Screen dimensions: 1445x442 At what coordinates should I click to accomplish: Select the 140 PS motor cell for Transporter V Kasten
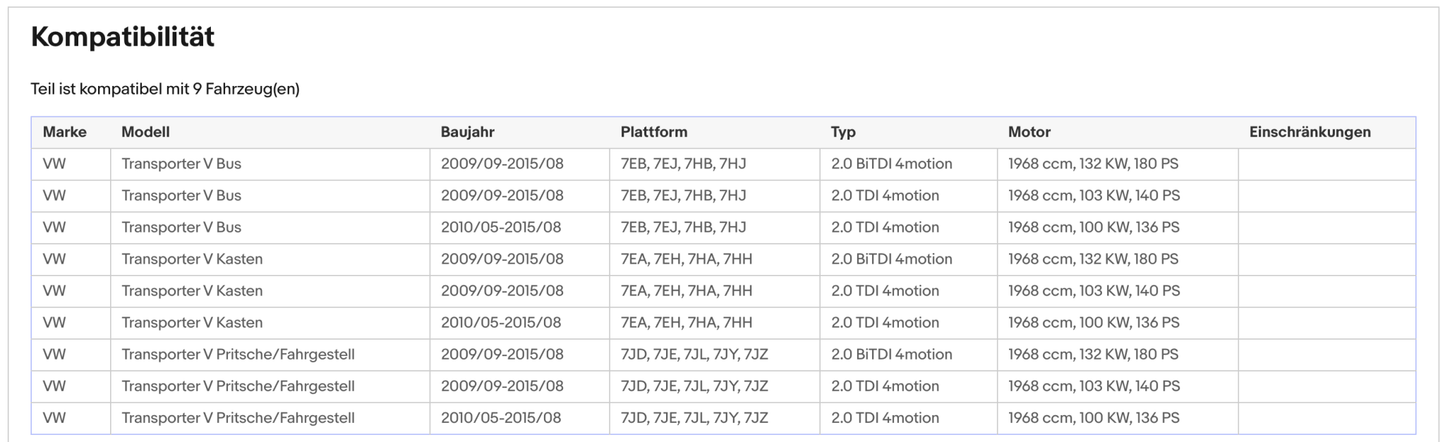1093,291
